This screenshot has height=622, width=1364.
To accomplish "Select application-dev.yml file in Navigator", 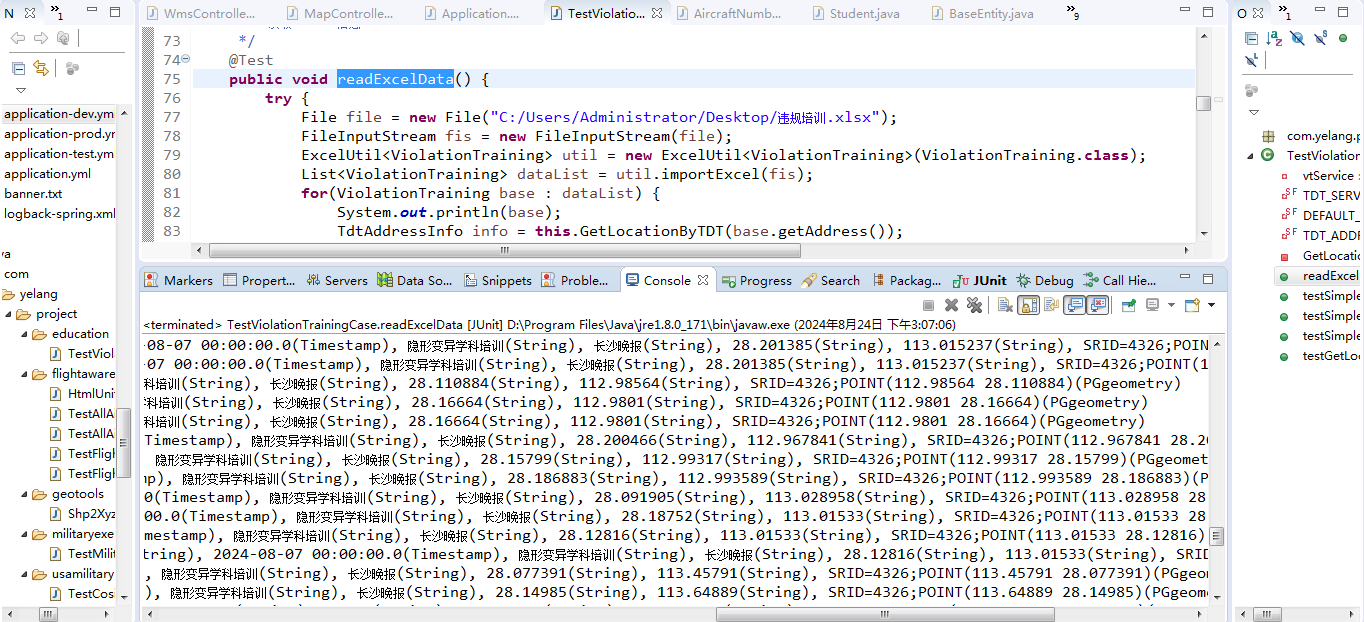I will [x=58, y=114].
